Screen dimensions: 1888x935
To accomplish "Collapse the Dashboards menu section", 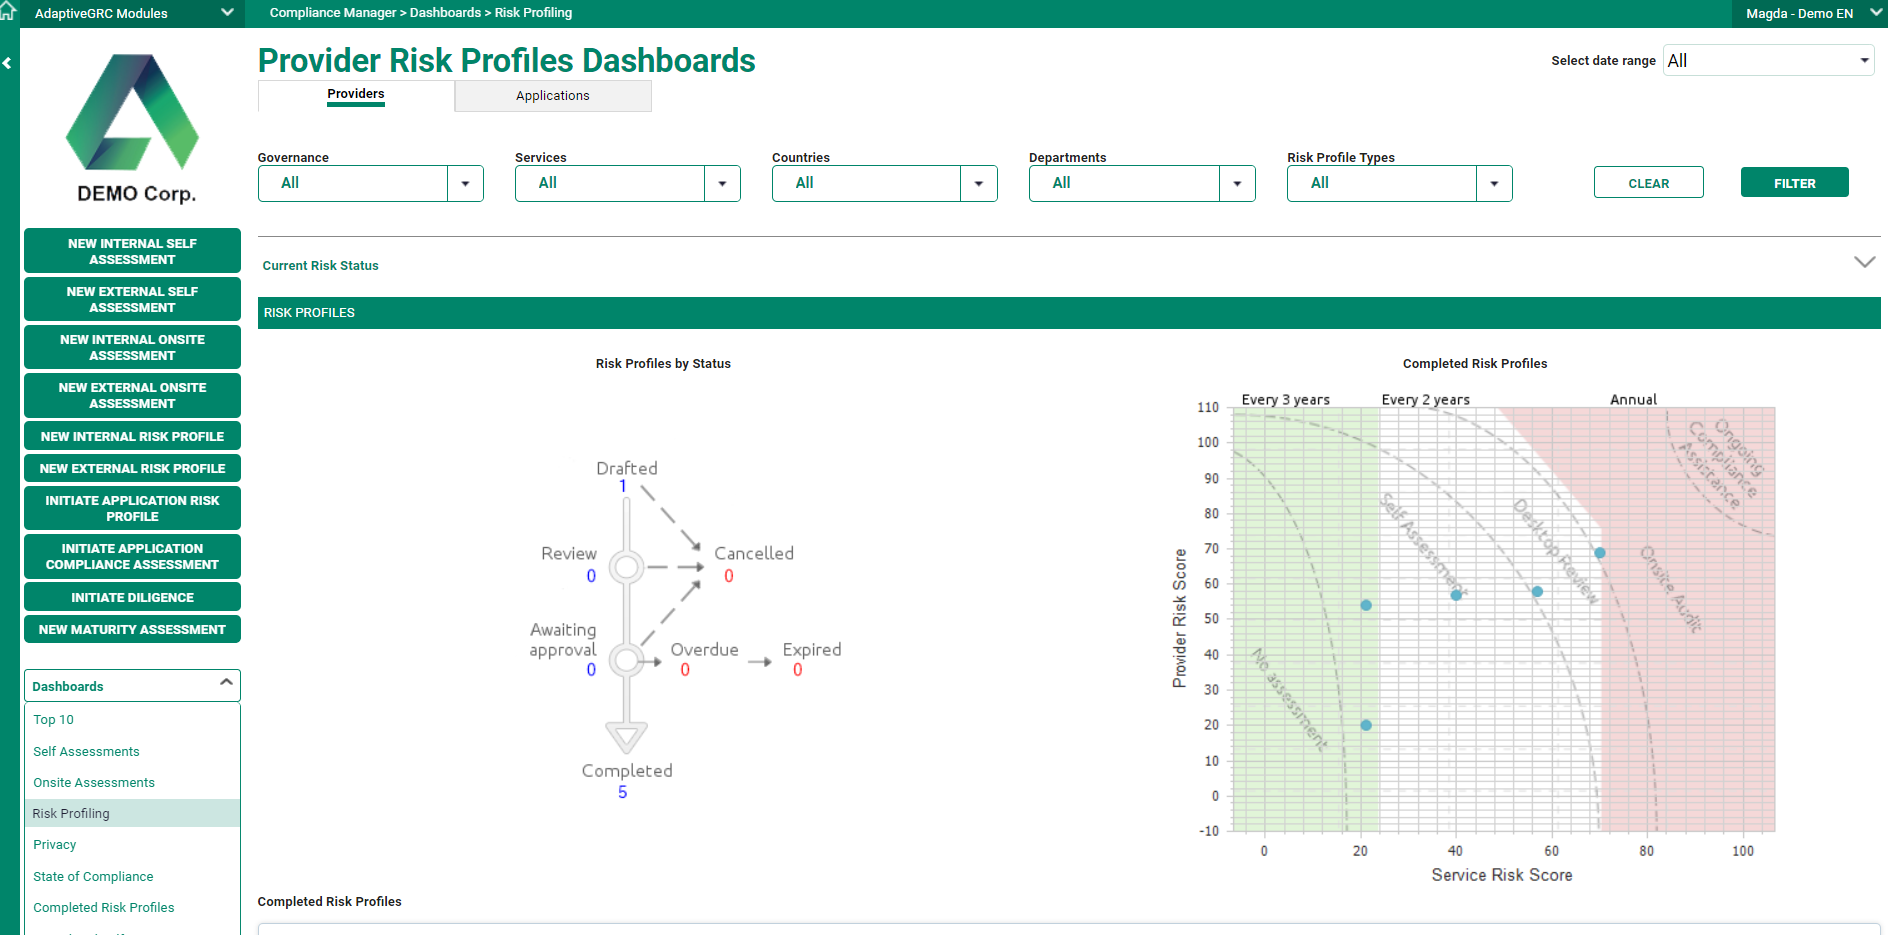I will (x=226, y=685).
